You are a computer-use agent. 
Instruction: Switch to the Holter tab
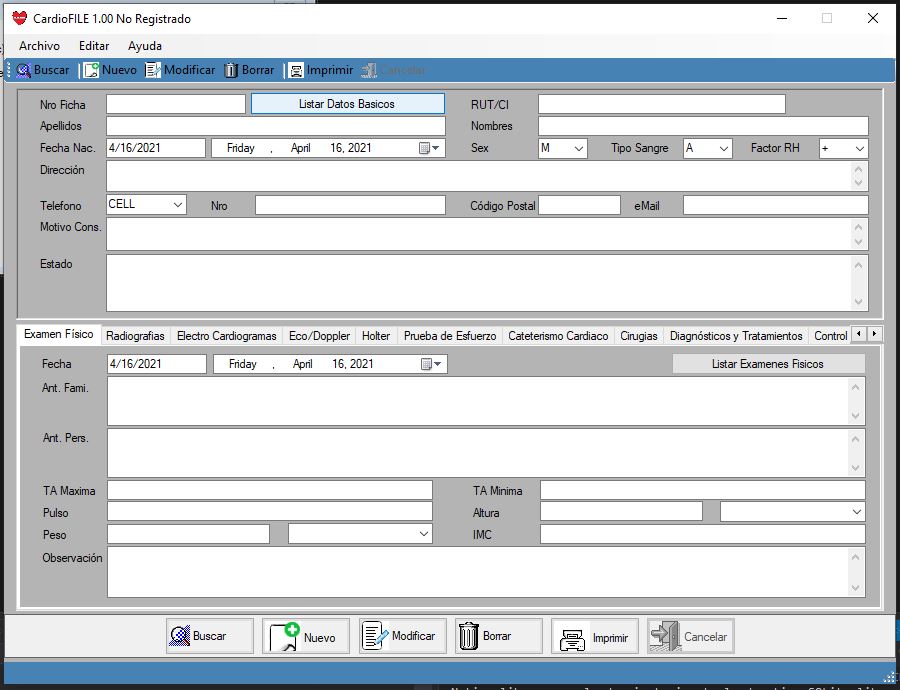tap(376, 336)
